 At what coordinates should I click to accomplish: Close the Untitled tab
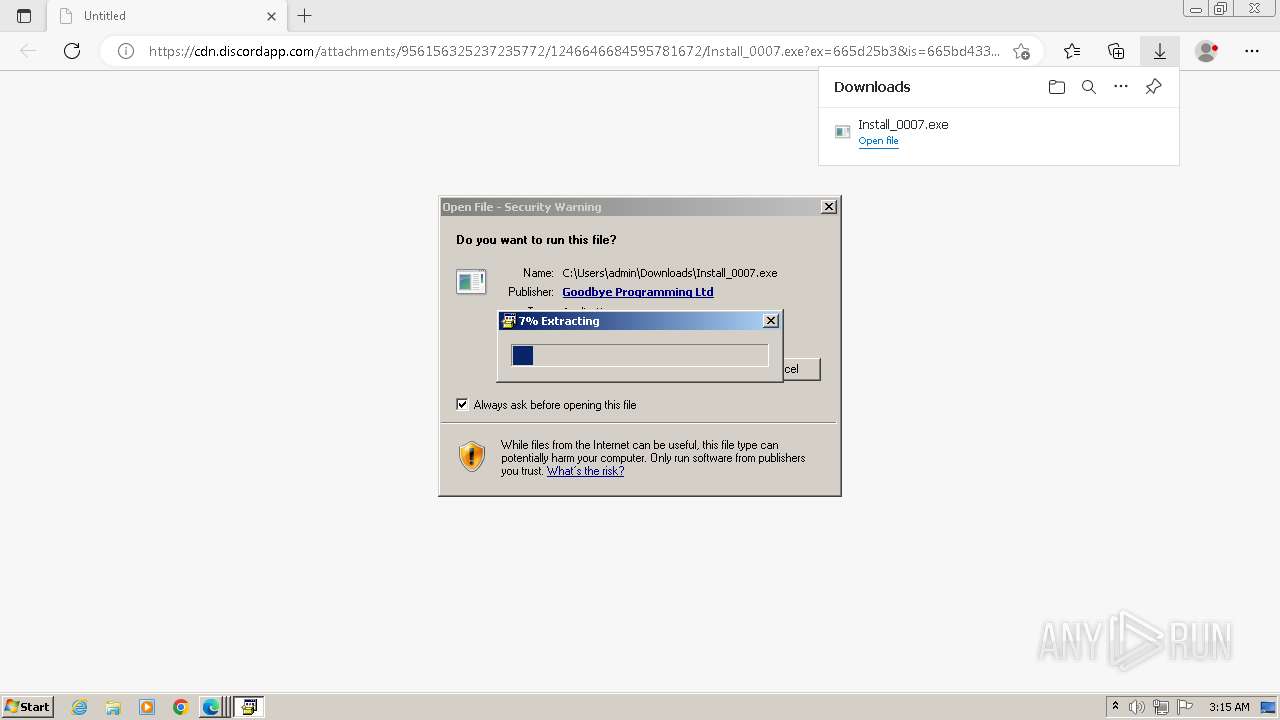click(272, 16)
